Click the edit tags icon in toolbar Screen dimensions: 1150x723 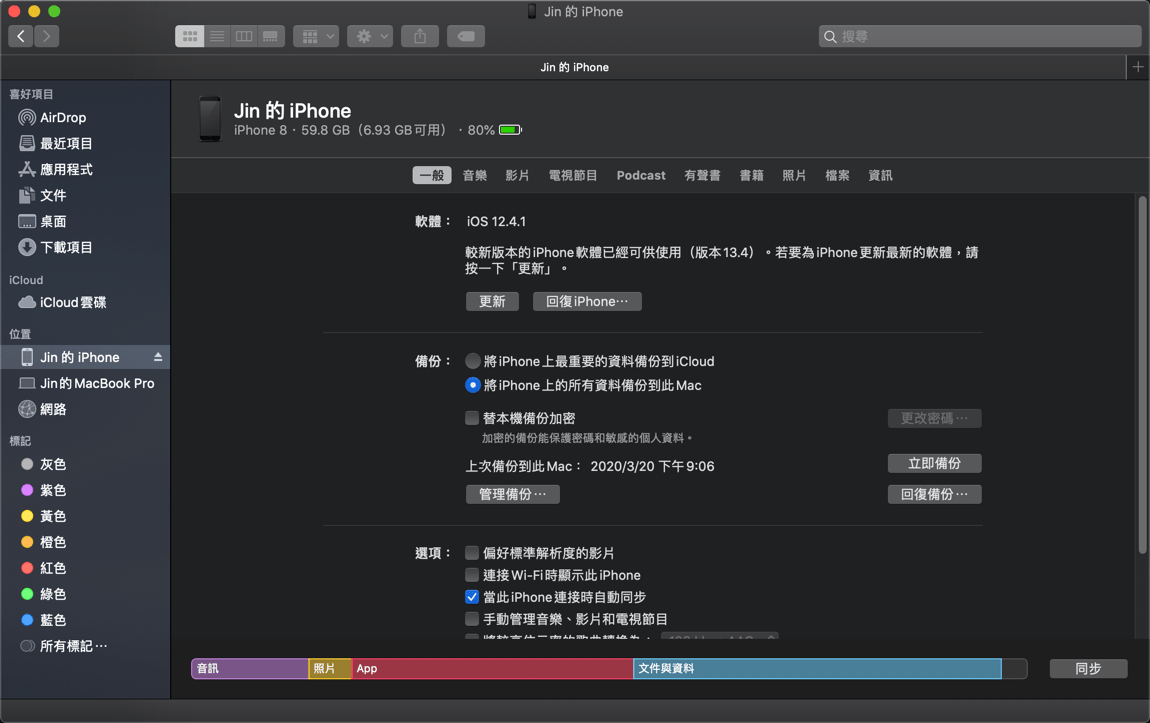coord(466,36)
